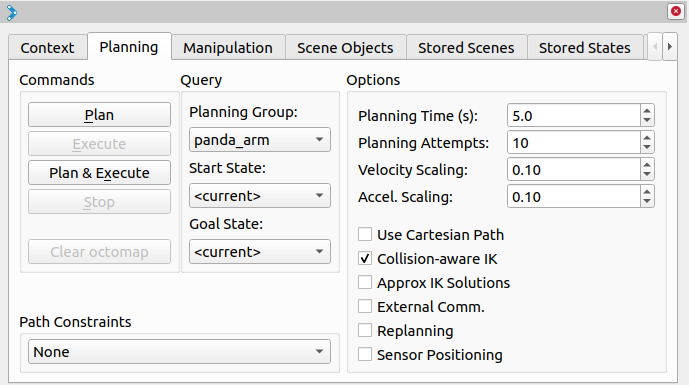Open the Path Constraints dropdown
Viewport: 689px width, 385px height.
(x=179, y=352)
